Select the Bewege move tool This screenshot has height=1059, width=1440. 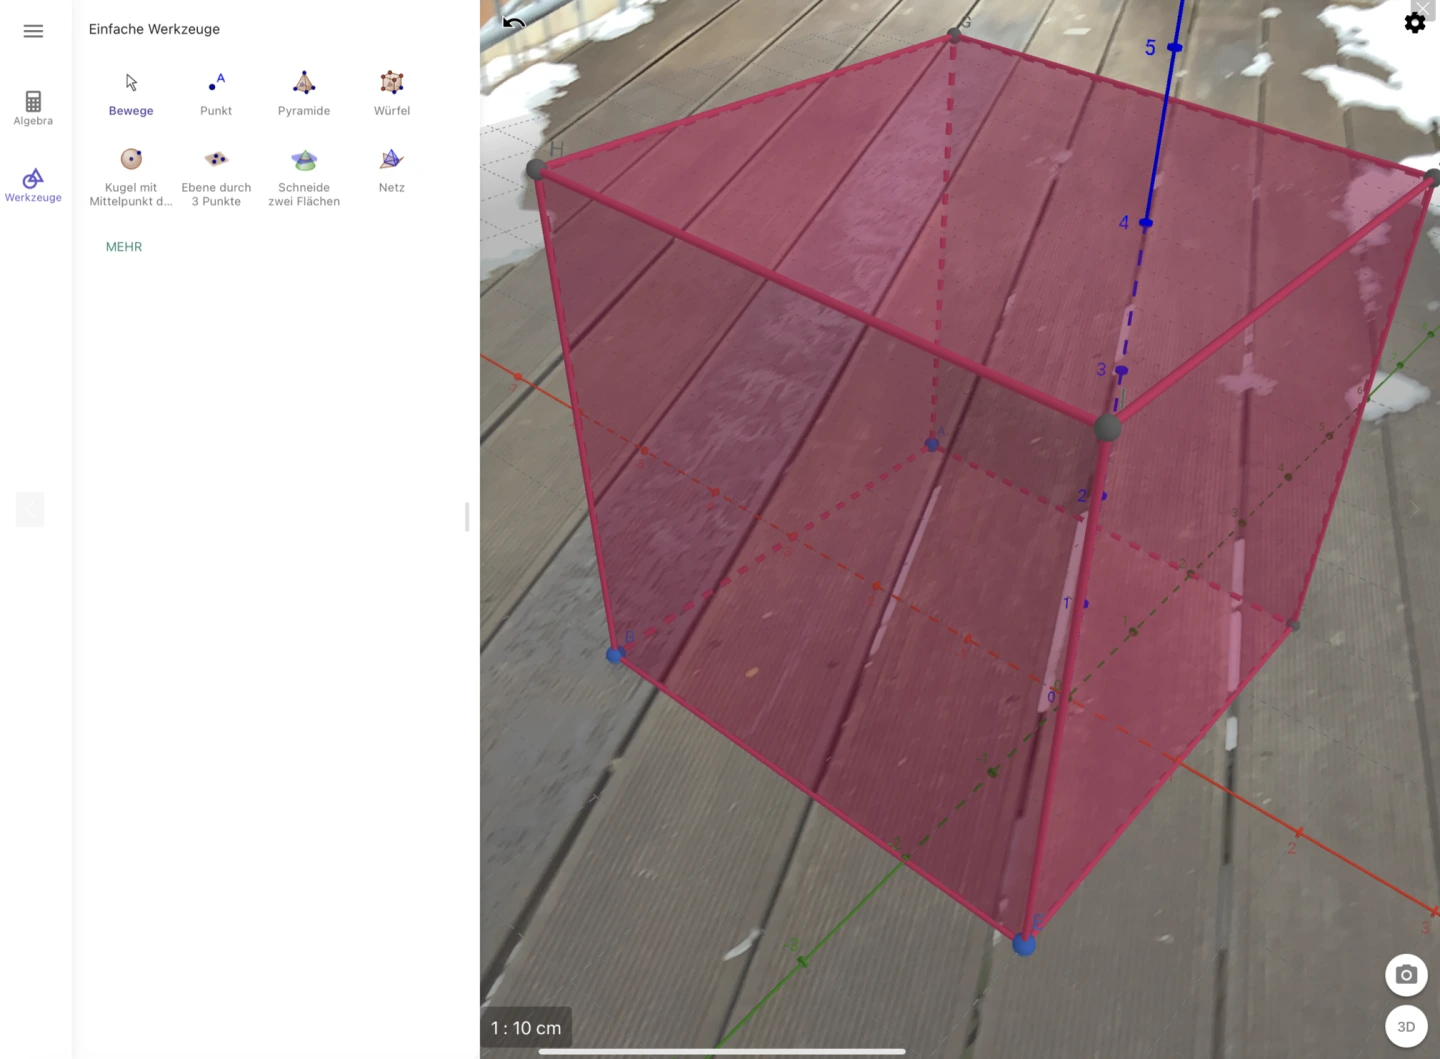coord(131,94)
